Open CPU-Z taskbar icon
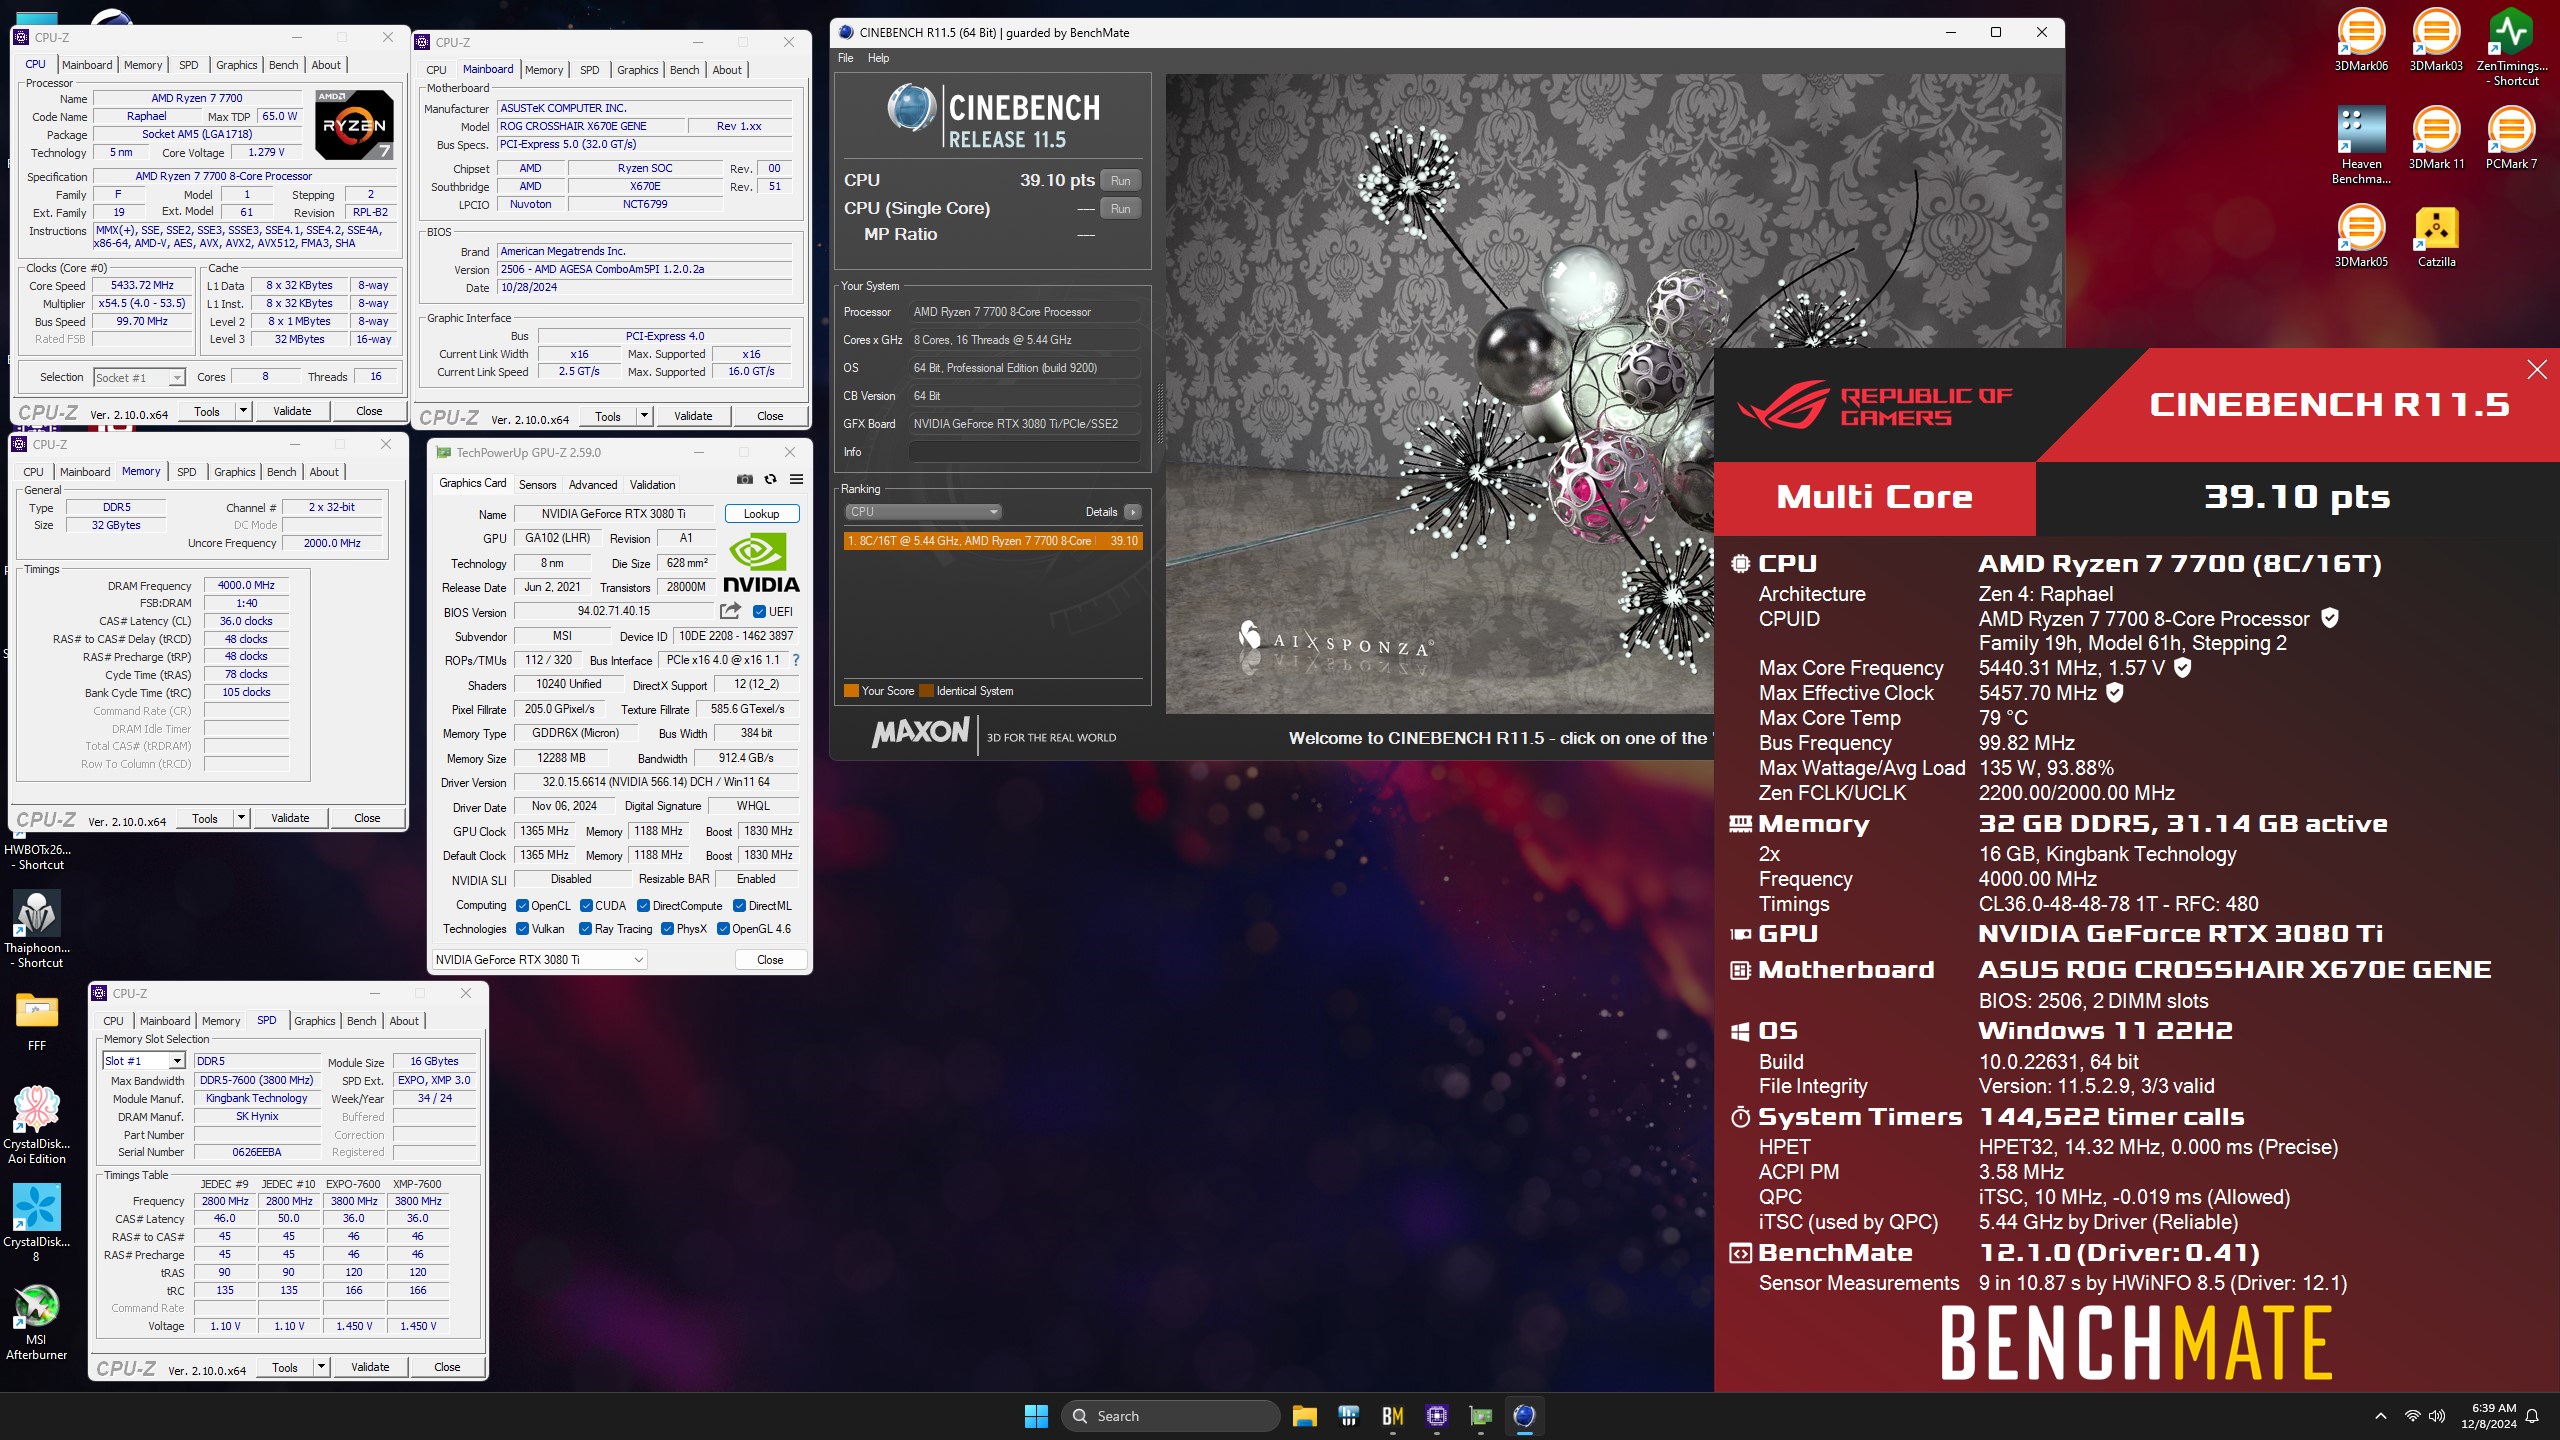 1436,1416
